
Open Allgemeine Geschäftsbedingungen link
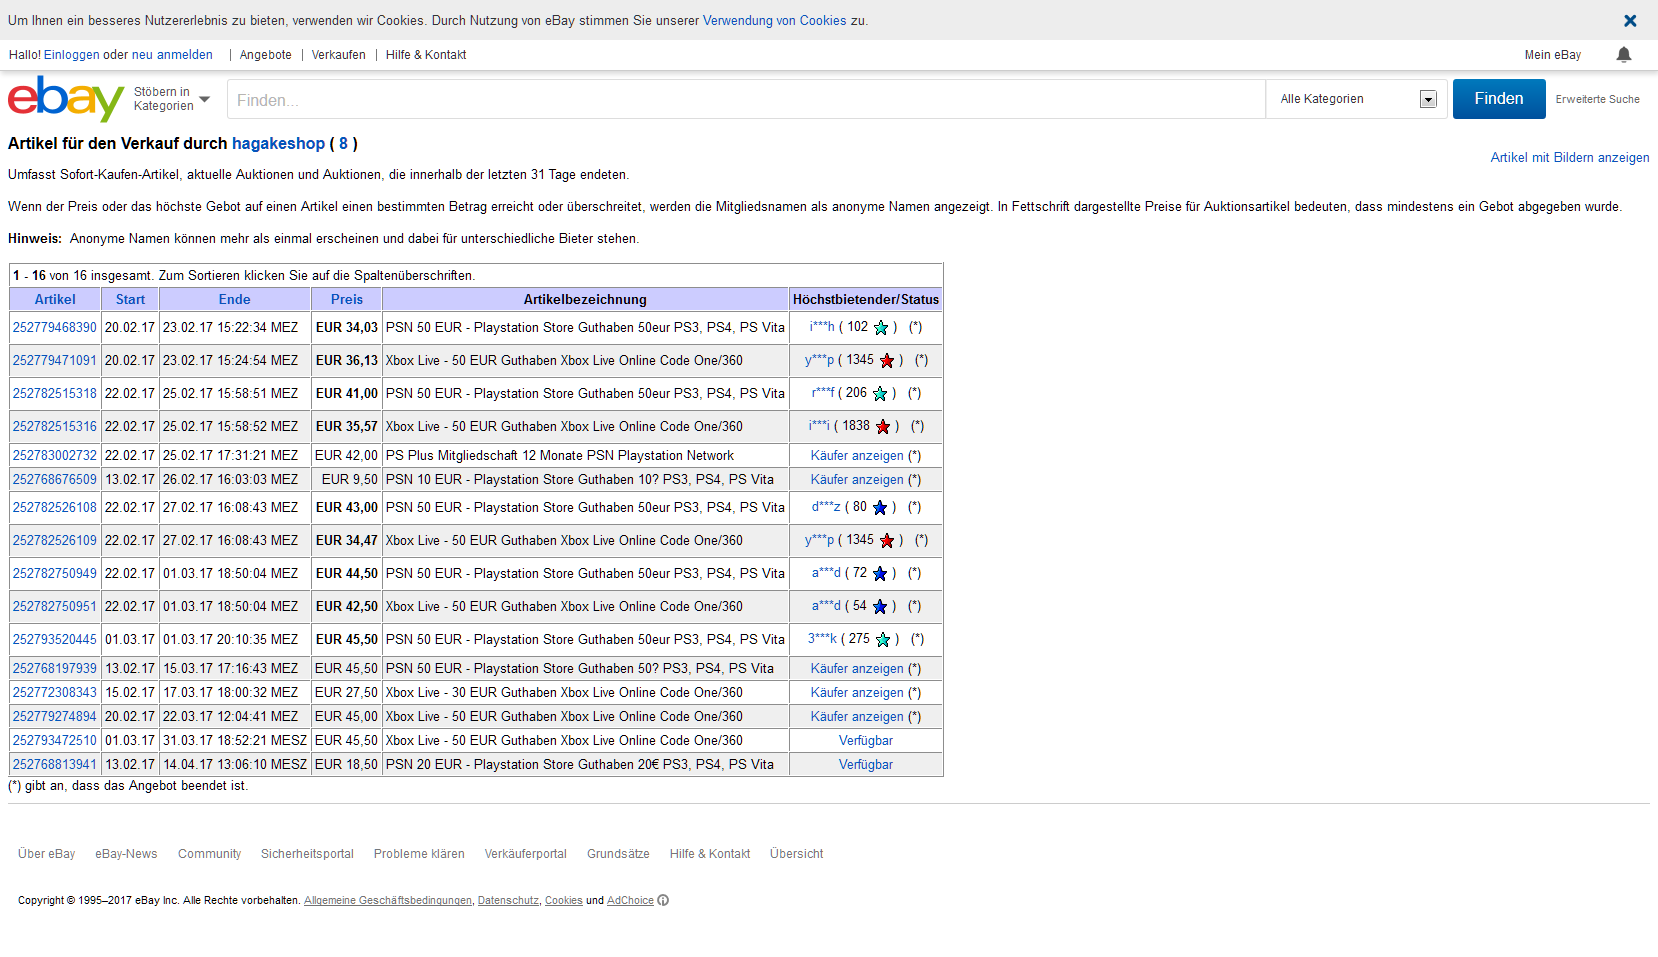(388, 900)
